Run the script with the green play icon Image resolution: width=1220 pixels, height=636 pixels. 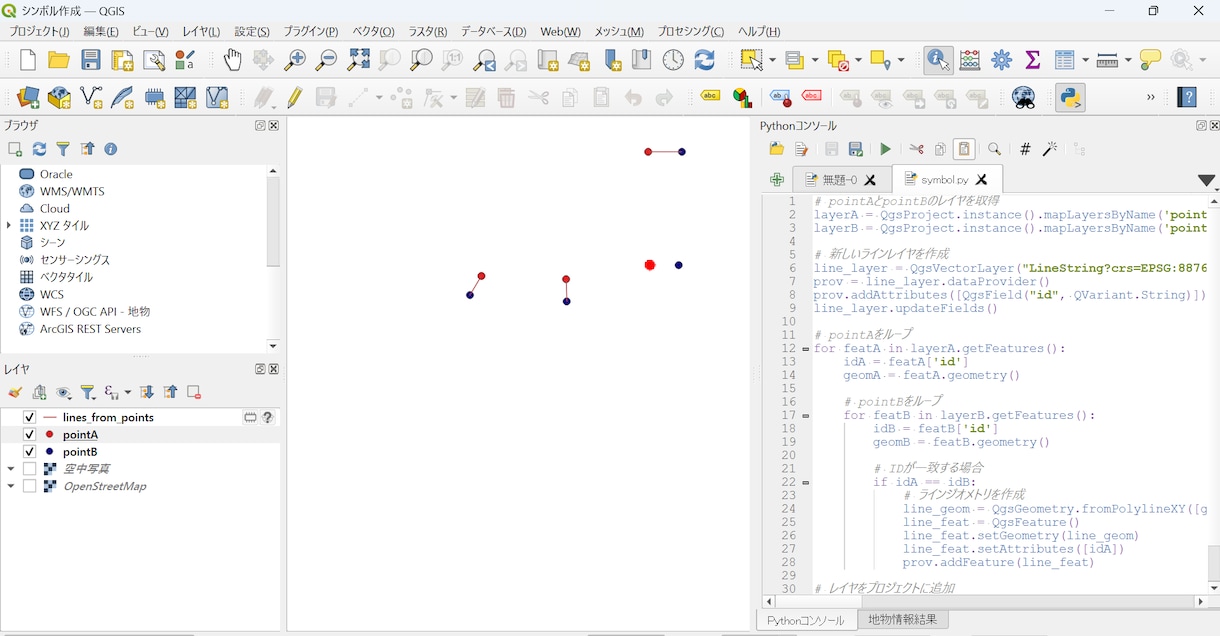tap(885, 149)
